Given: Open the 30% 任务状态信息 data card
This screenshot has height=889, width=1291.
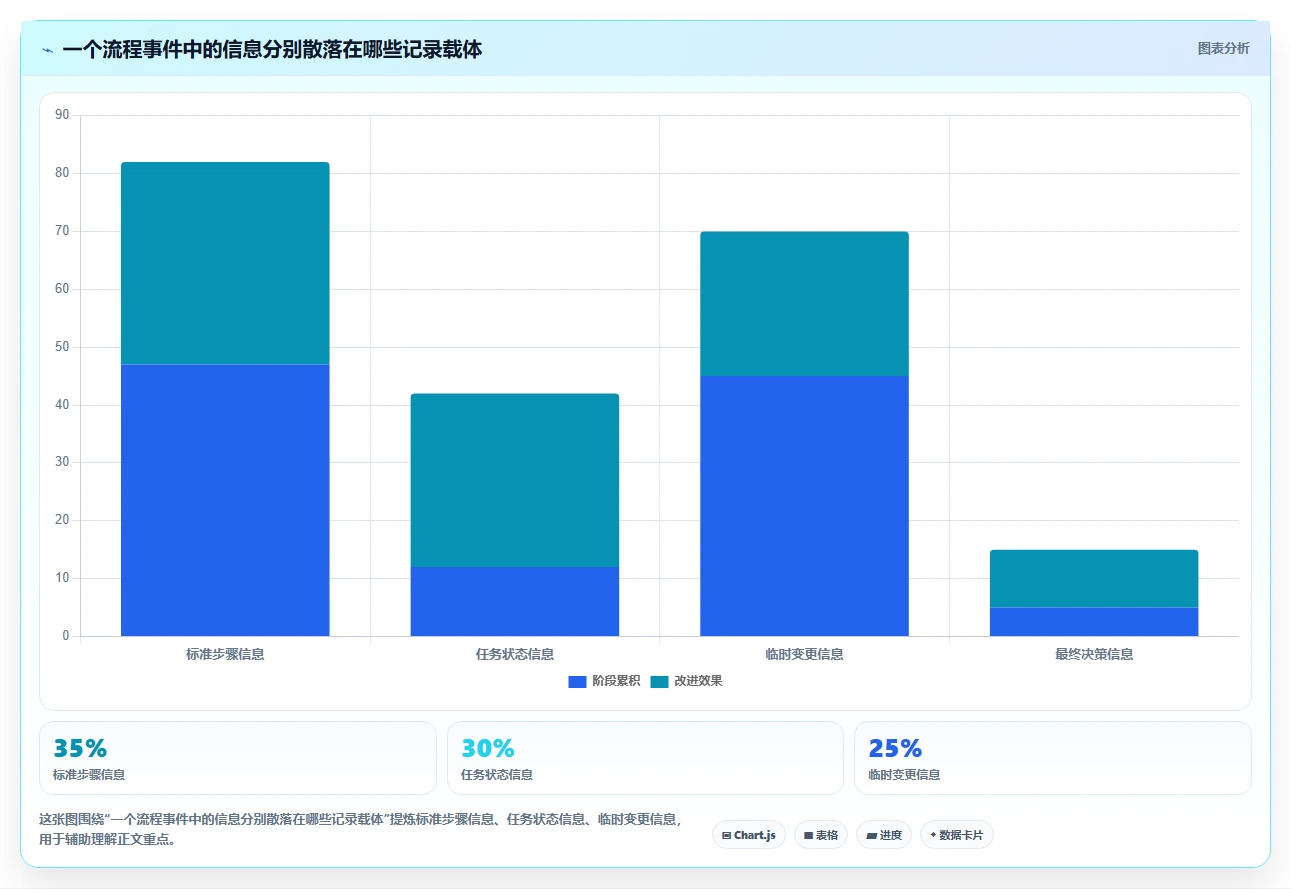Looking at the screenshot, I should click(x=645, y=758).
